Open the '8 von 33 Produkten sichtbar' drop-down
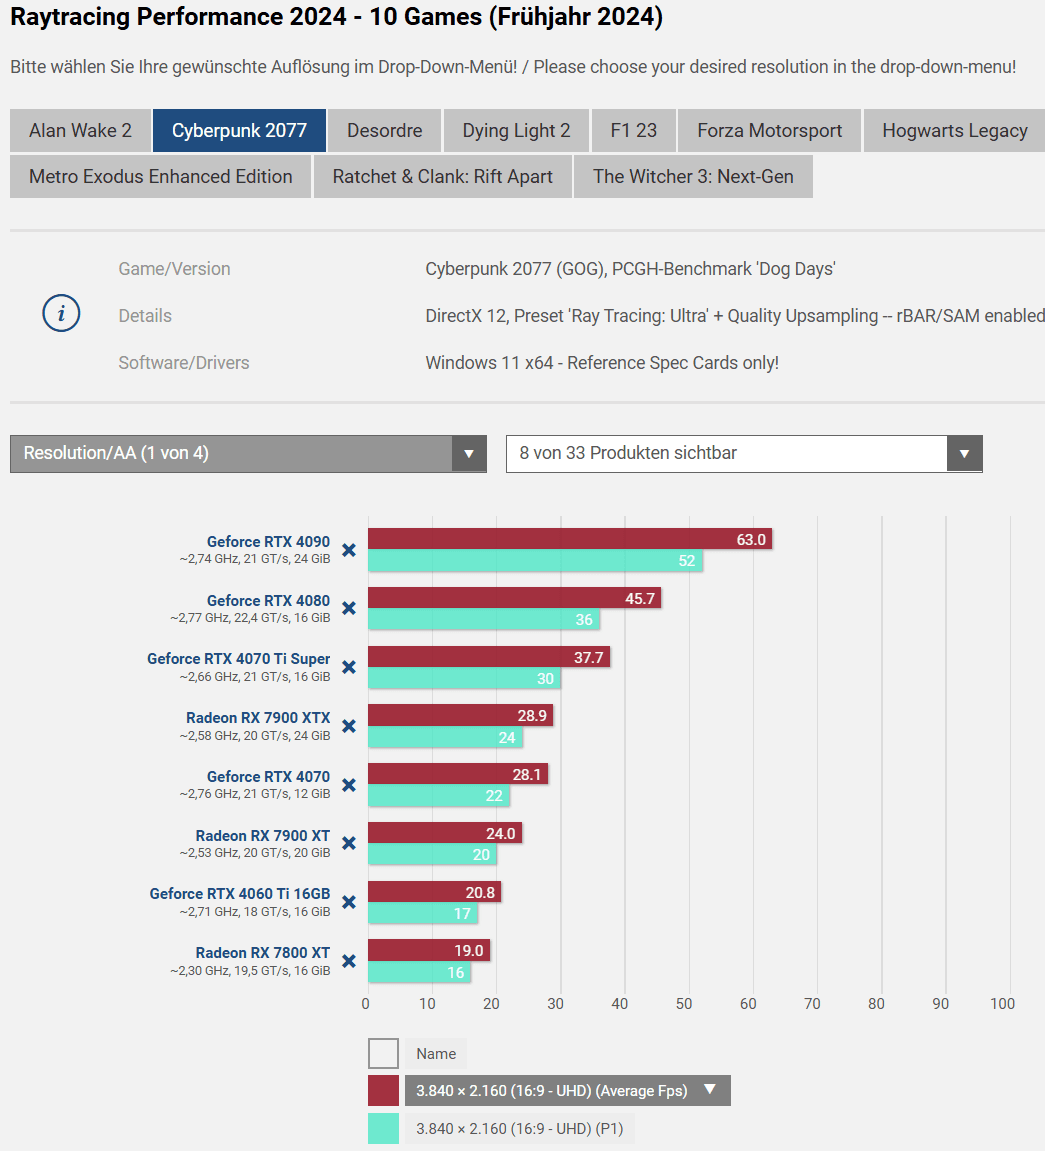Screen dimensions: 1045x1151 tap(744, 454)
